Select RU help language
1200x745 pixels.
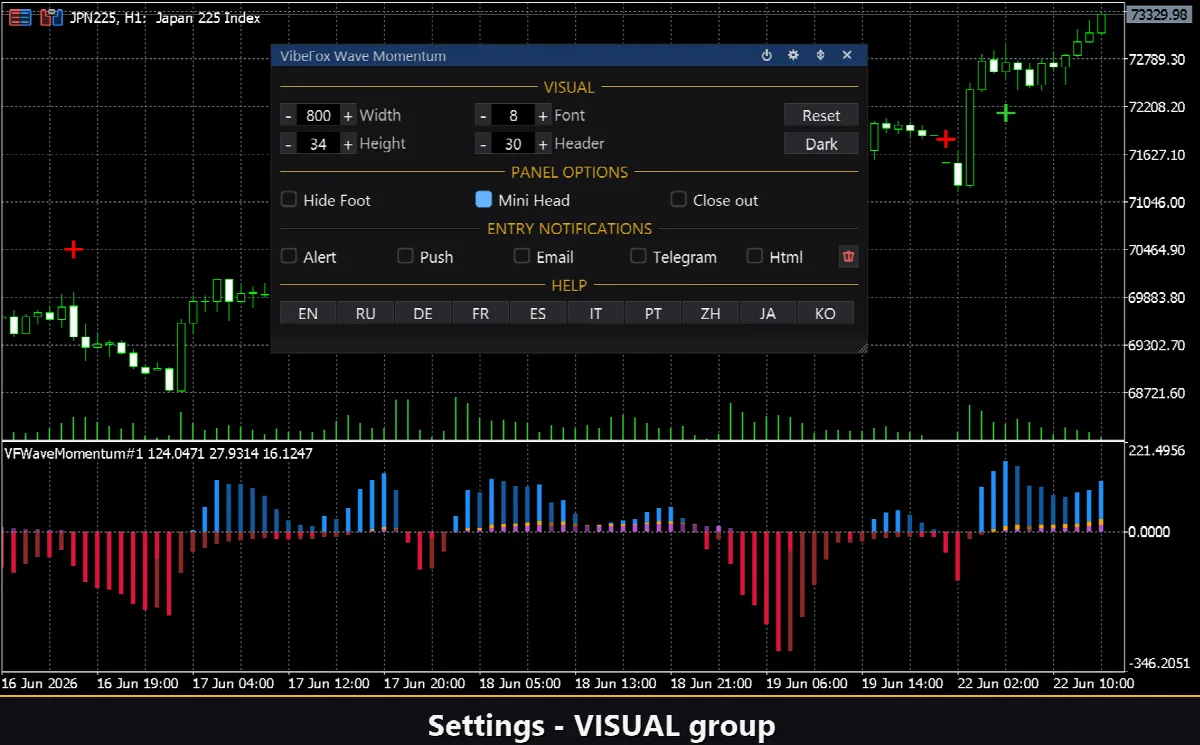[365, 313]
